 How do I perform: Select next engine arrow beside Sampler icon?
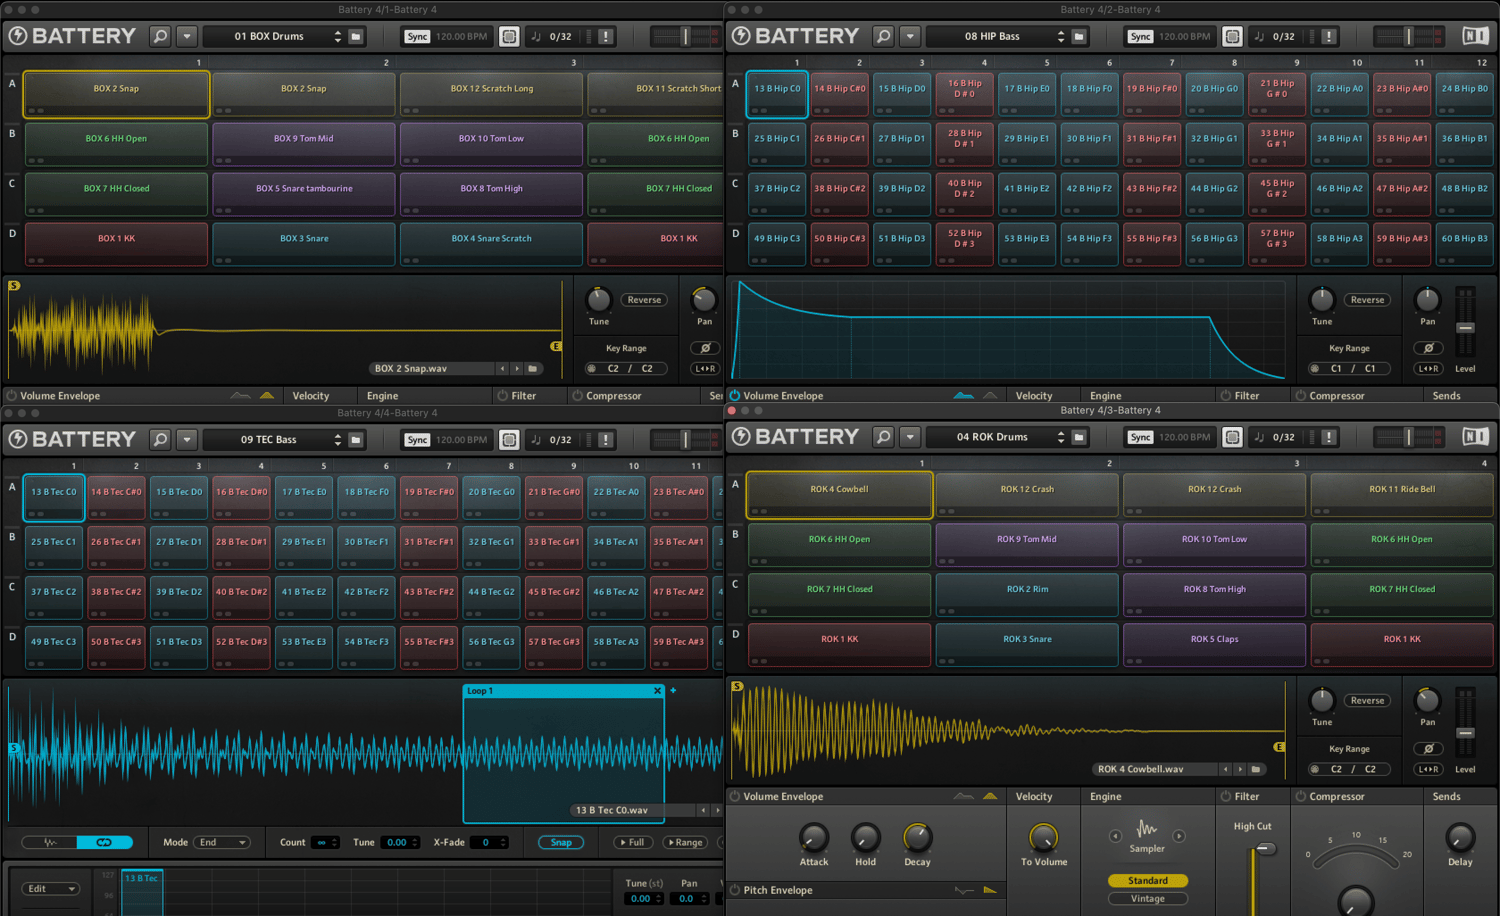[x=1179, y=836]
